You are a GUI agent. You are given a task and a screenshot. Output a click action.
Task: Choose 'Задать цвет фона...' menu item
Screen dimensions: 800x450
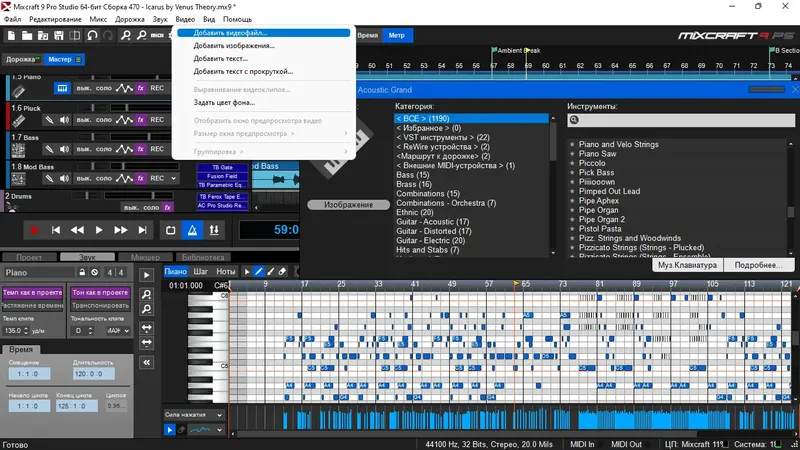[x=263, y=103]
